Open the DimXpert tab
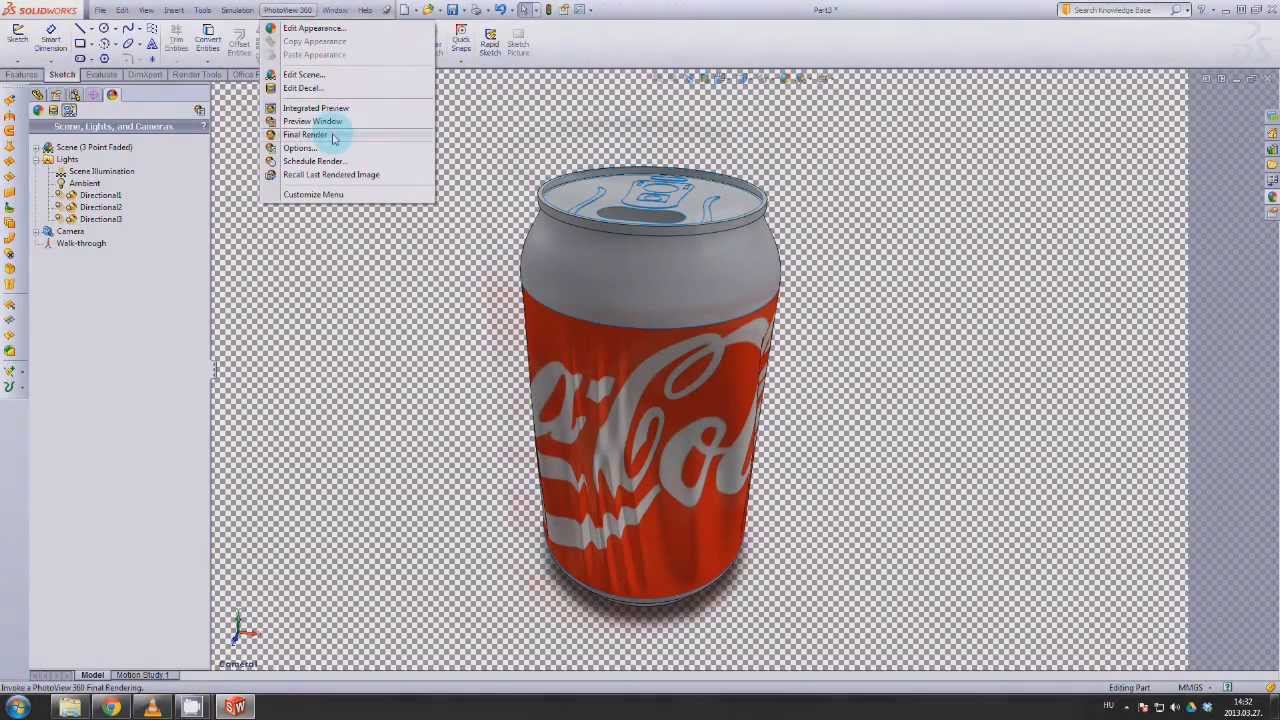The width and height of the screenshot is (1280, 720). point(145,75)
